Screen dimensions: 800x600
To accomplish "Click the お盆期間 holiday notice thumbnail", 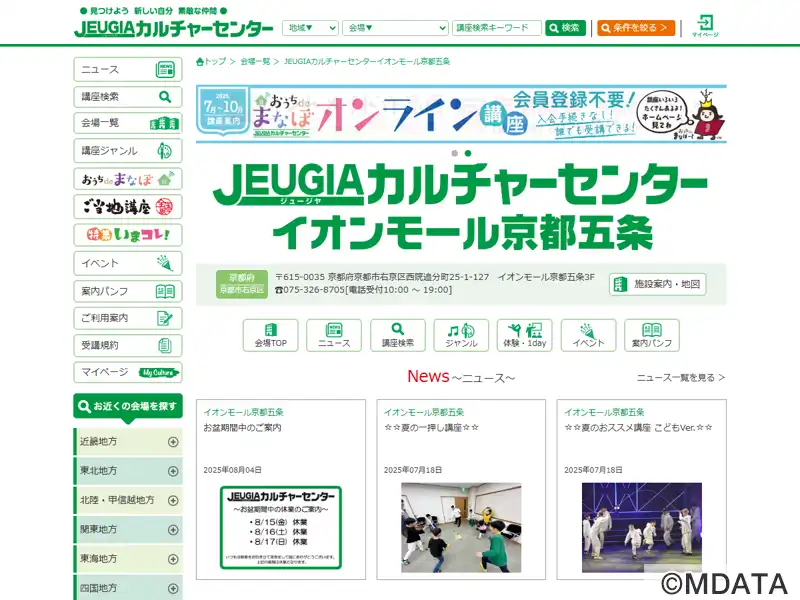I will (x=281, y=528).
